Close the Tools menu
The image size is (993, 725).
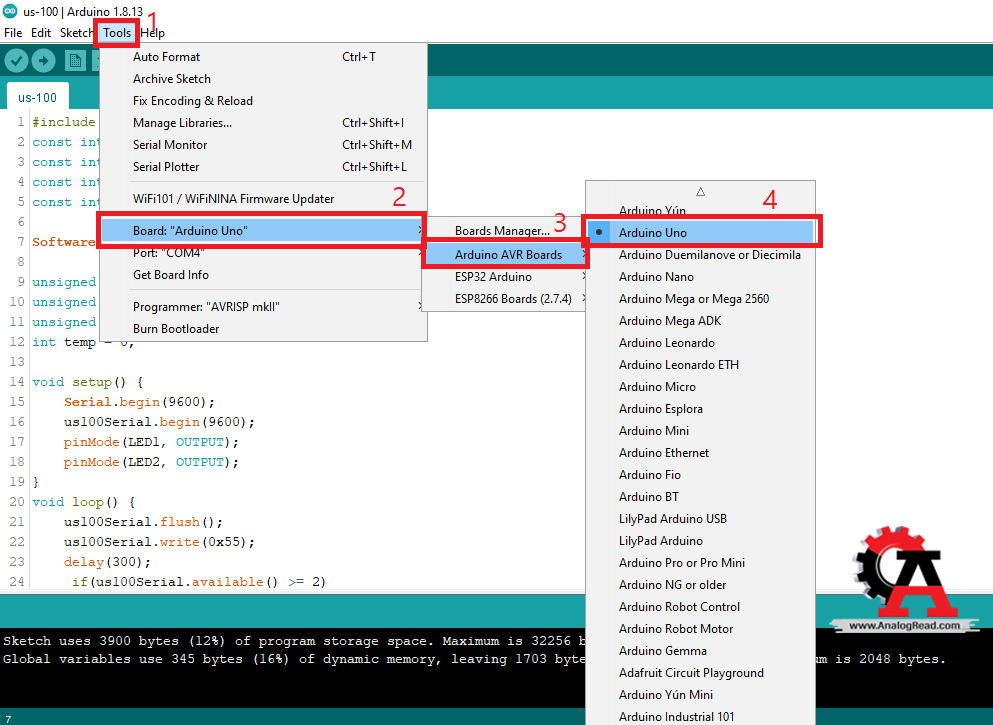(117, 33)
